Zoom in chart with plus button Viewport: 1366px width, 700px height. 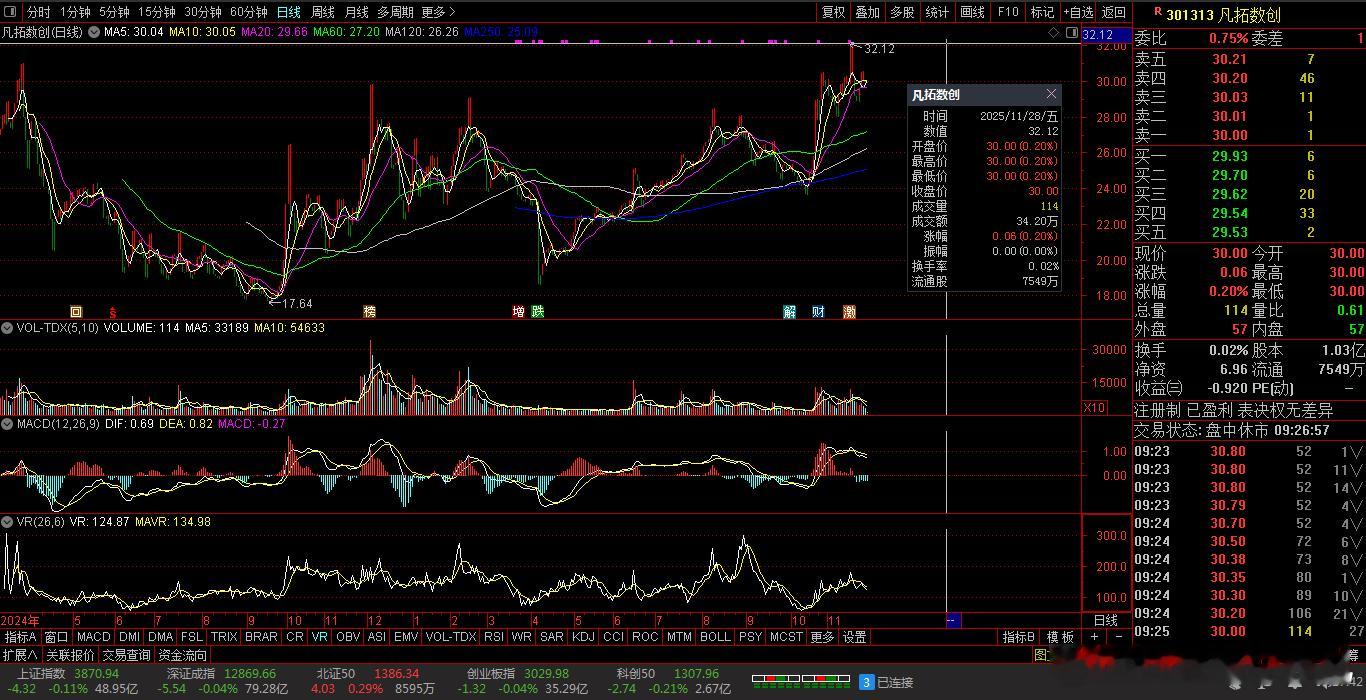[1095, 637]
